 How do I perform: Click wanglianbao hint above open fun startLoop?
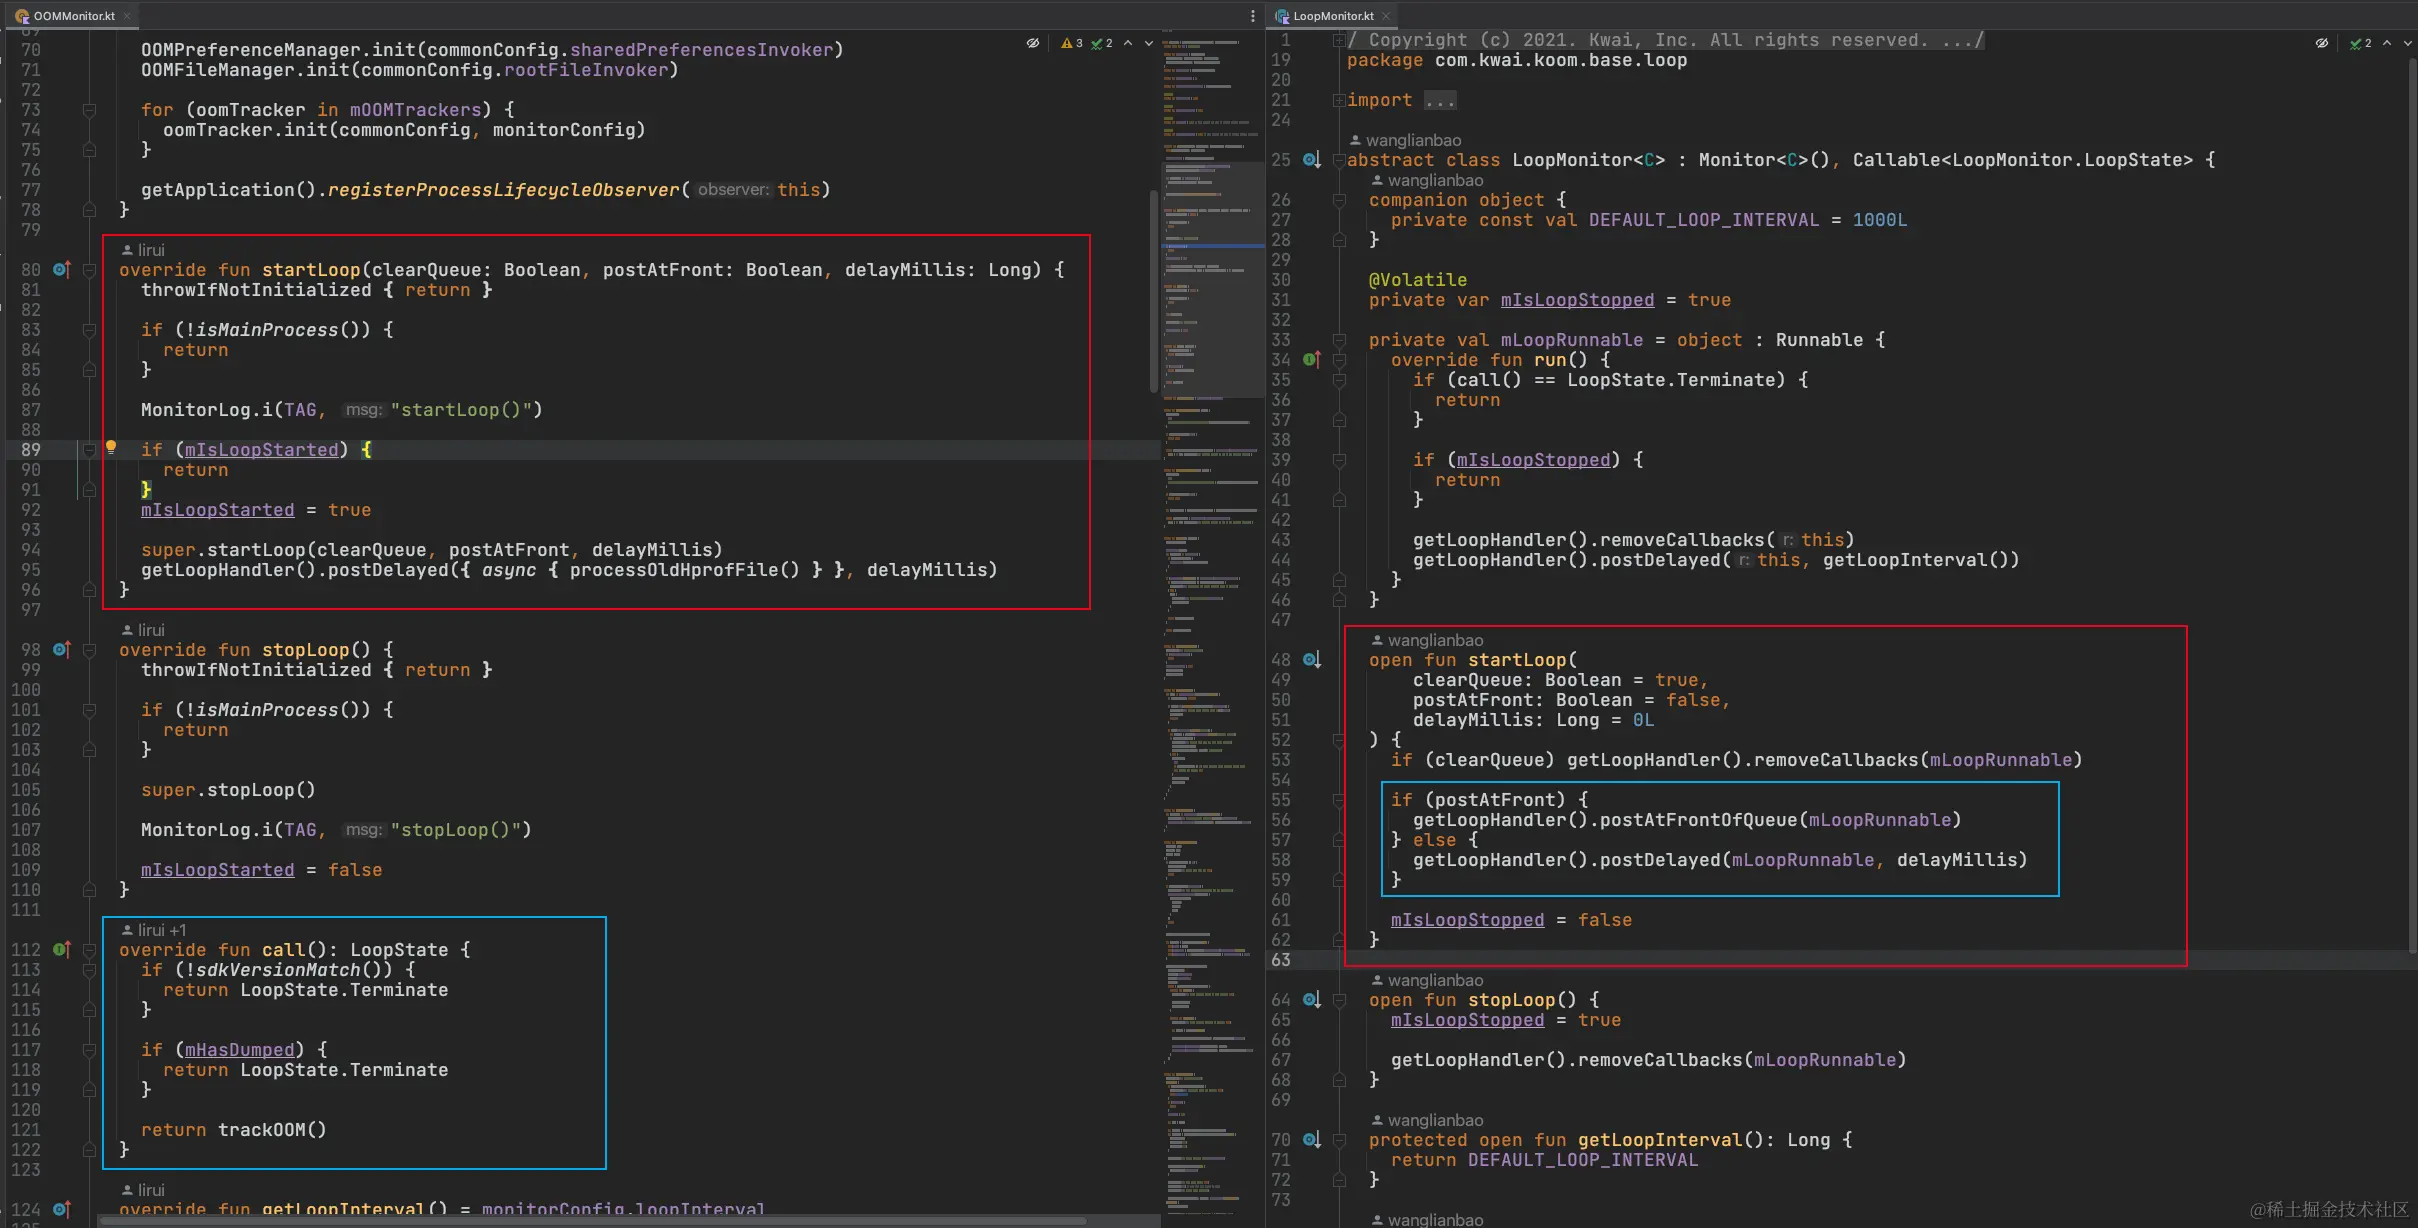[1426, 640]
